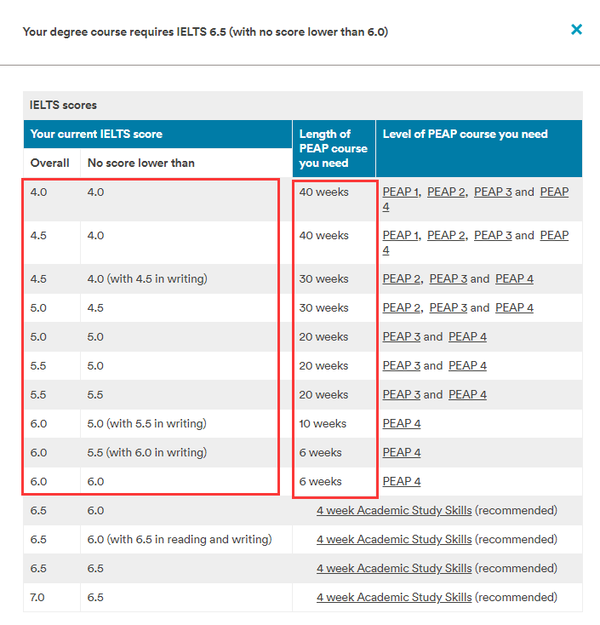Image resolution: width=600 pixels, height=625 pixels.
Task: Click the dialog title about IELTS 6.5 requirement
Action: coord(205,32)
